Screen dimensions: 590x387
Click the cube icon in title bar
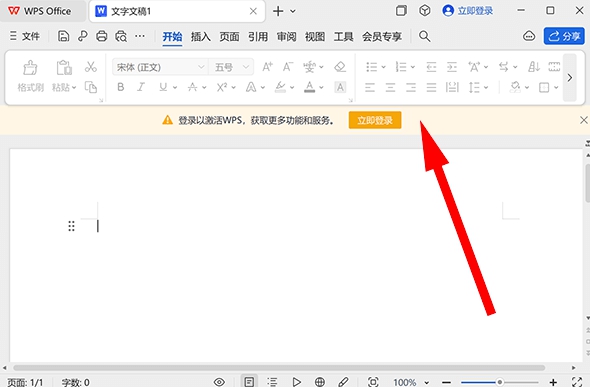coord(425,11)
